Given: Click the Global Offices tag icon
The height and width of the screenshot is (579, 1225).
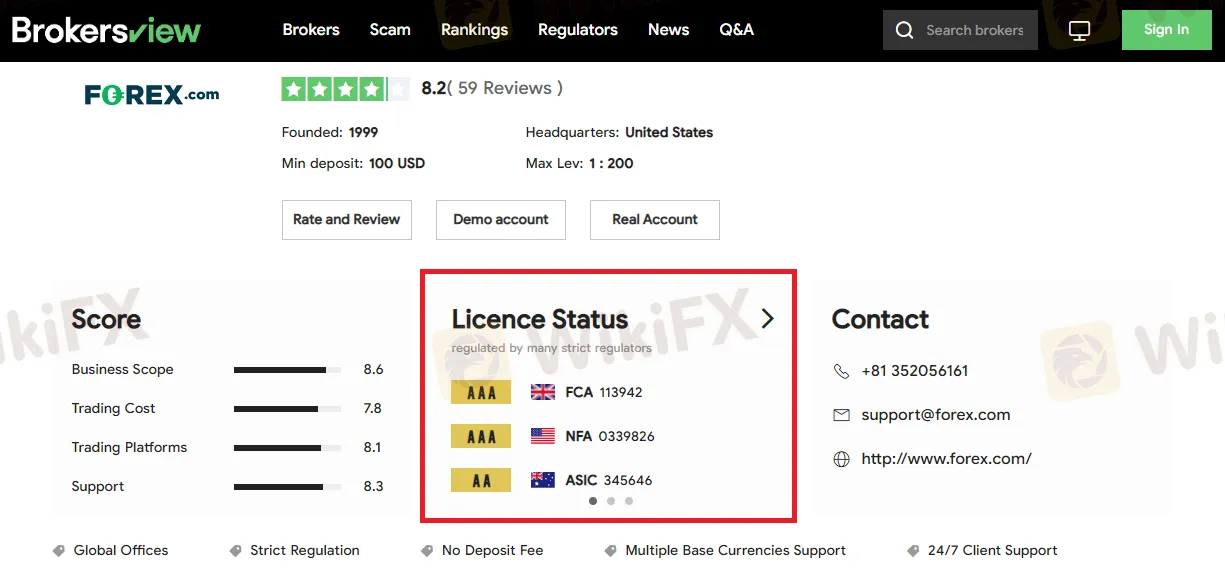Looking at the screenshot, I should click(x=59, y=550).
